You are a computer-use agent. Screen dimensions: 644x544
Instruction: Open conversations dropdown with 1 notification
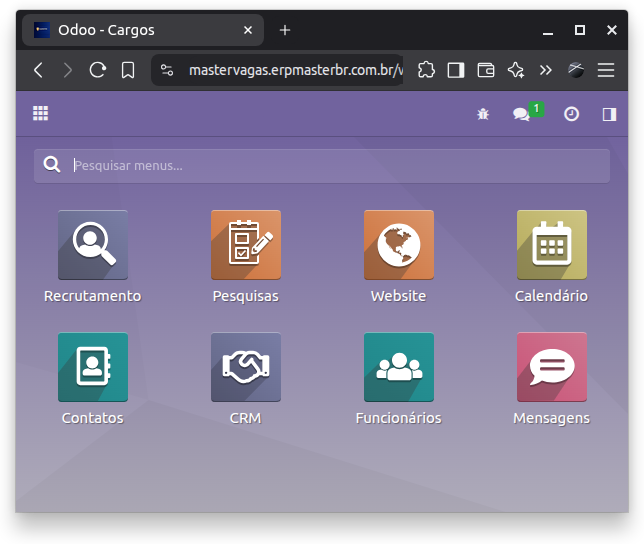pos(523,114)
